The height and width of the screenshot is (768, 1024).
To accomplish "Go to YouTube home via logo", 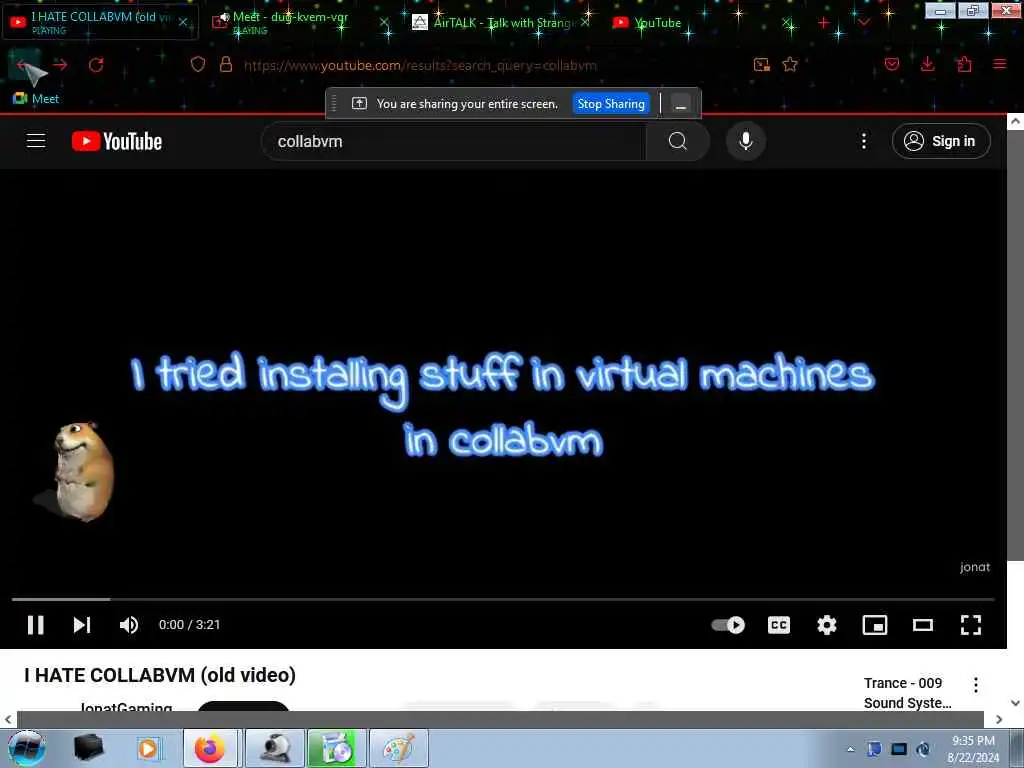I will pos(117,141).
